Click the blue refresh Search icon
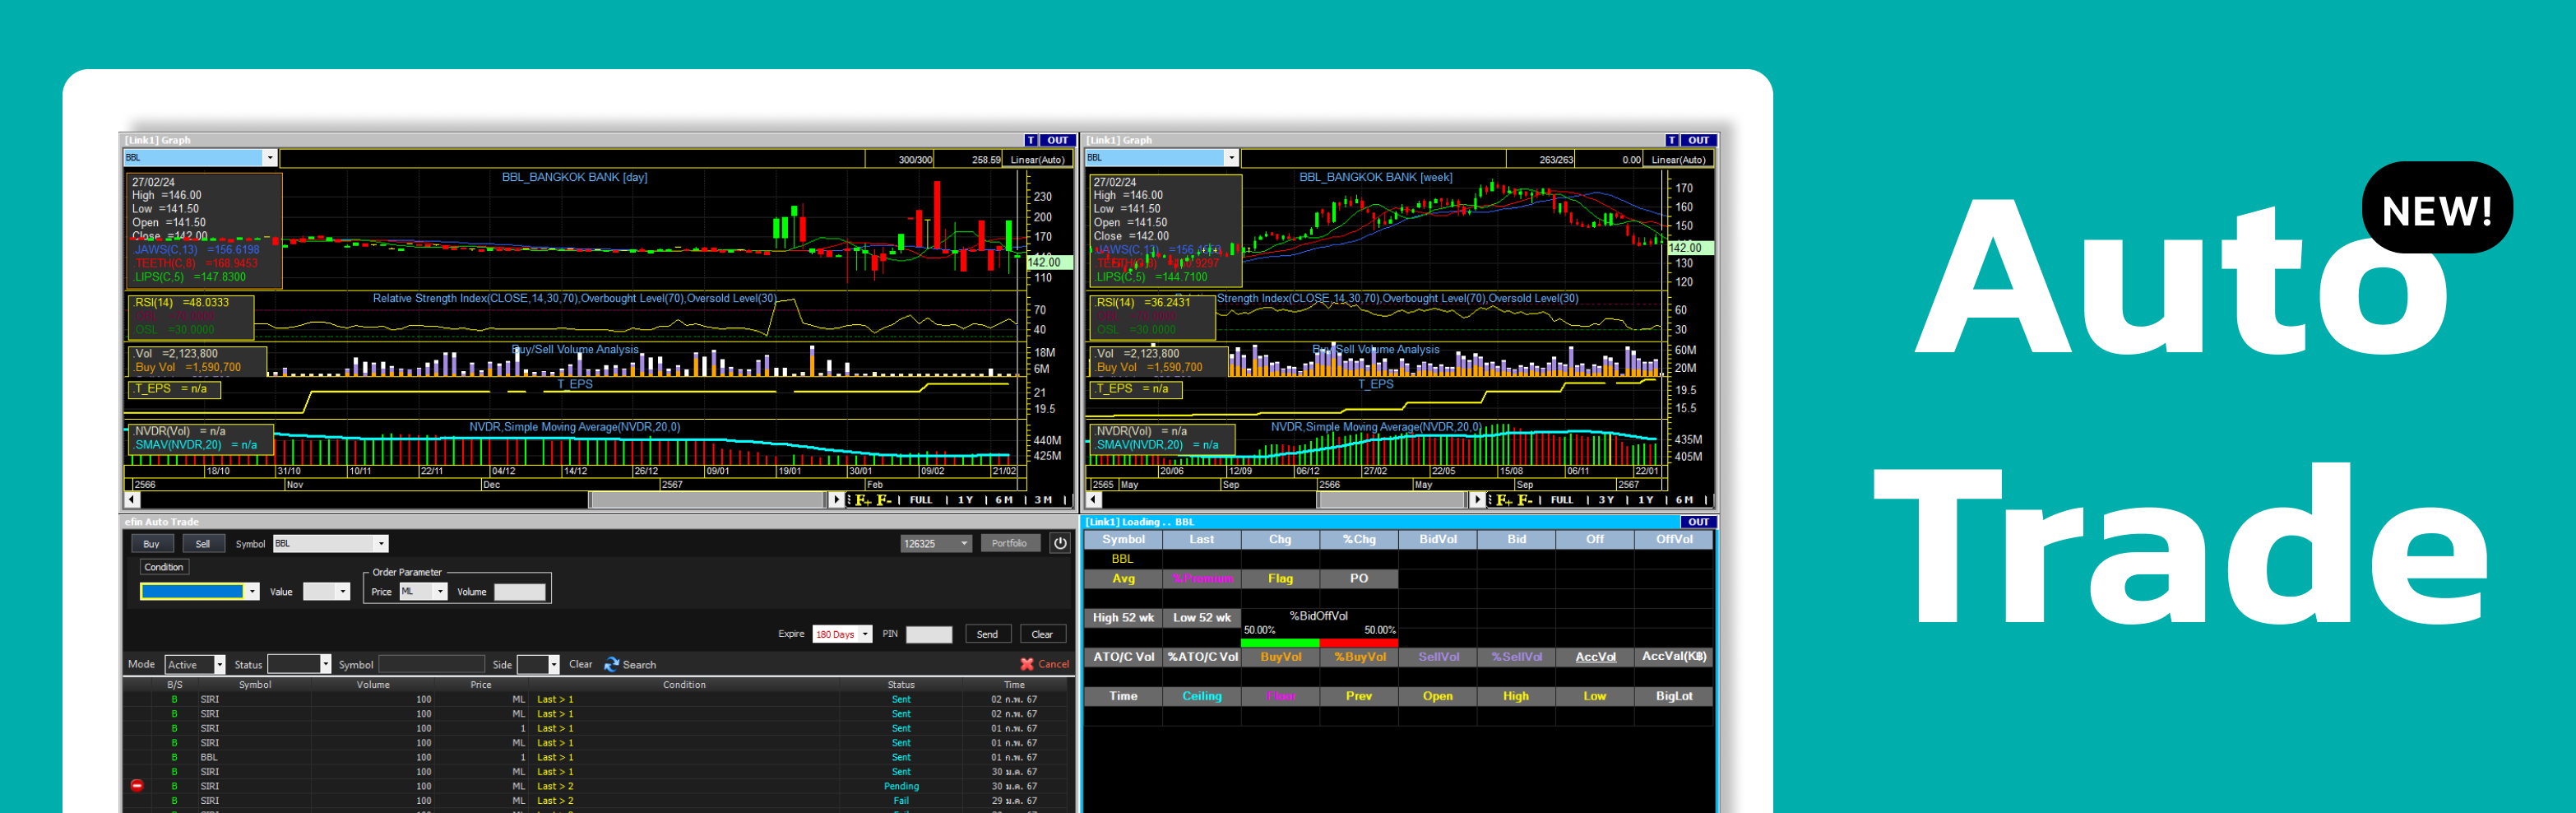2576x813 pixels. tap(612, 664)
